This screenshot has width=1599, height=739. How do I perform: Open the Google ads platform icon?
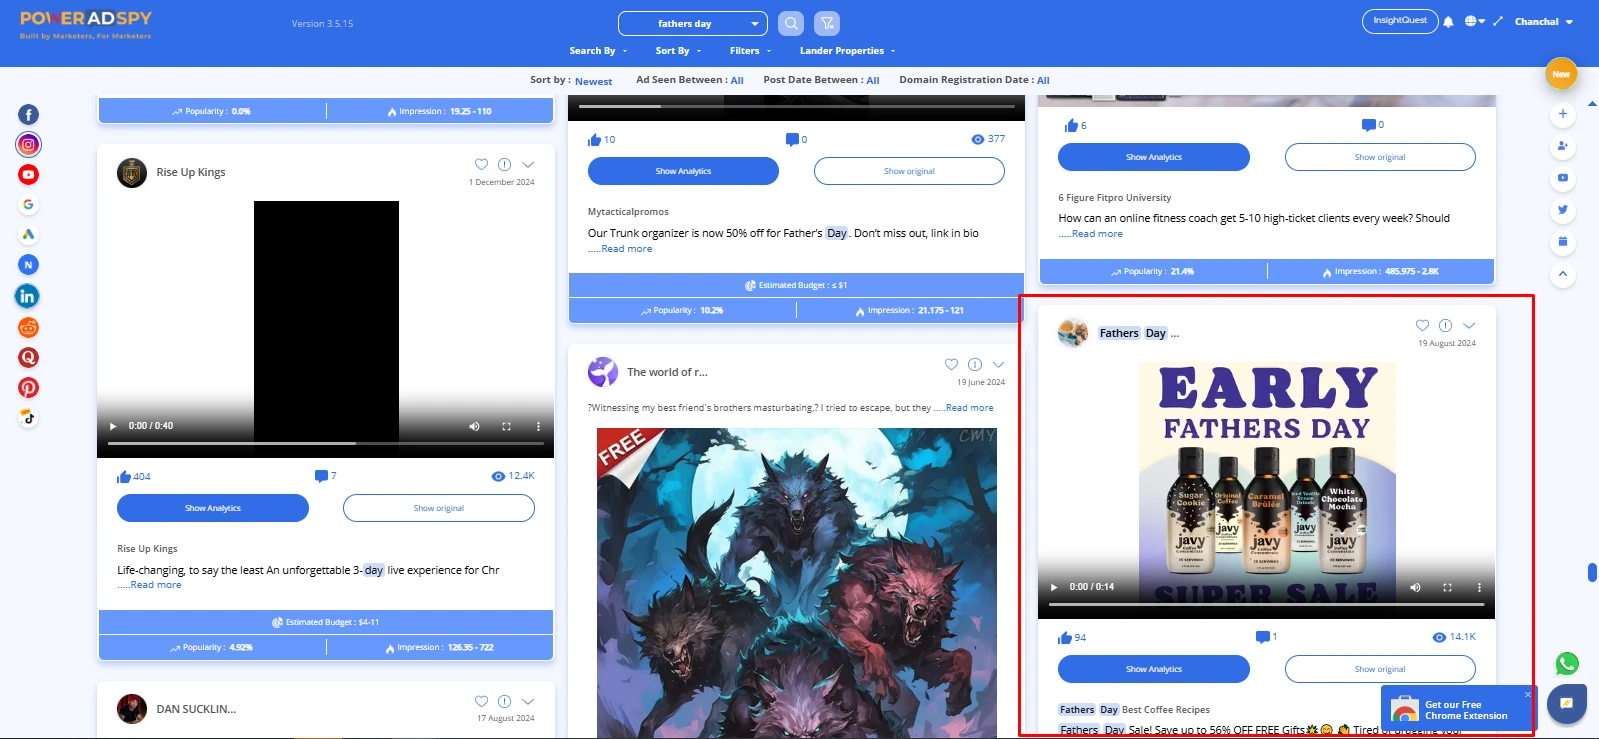(x=28, y=205)
